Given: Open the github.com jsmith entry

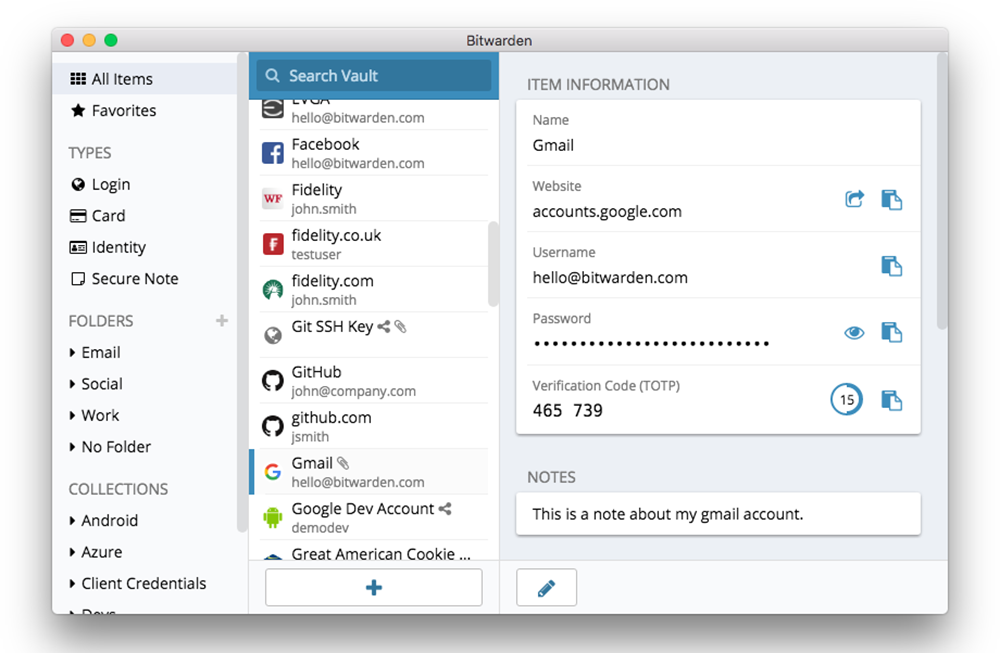Looking at the screenshot, I should pos(374,426).
